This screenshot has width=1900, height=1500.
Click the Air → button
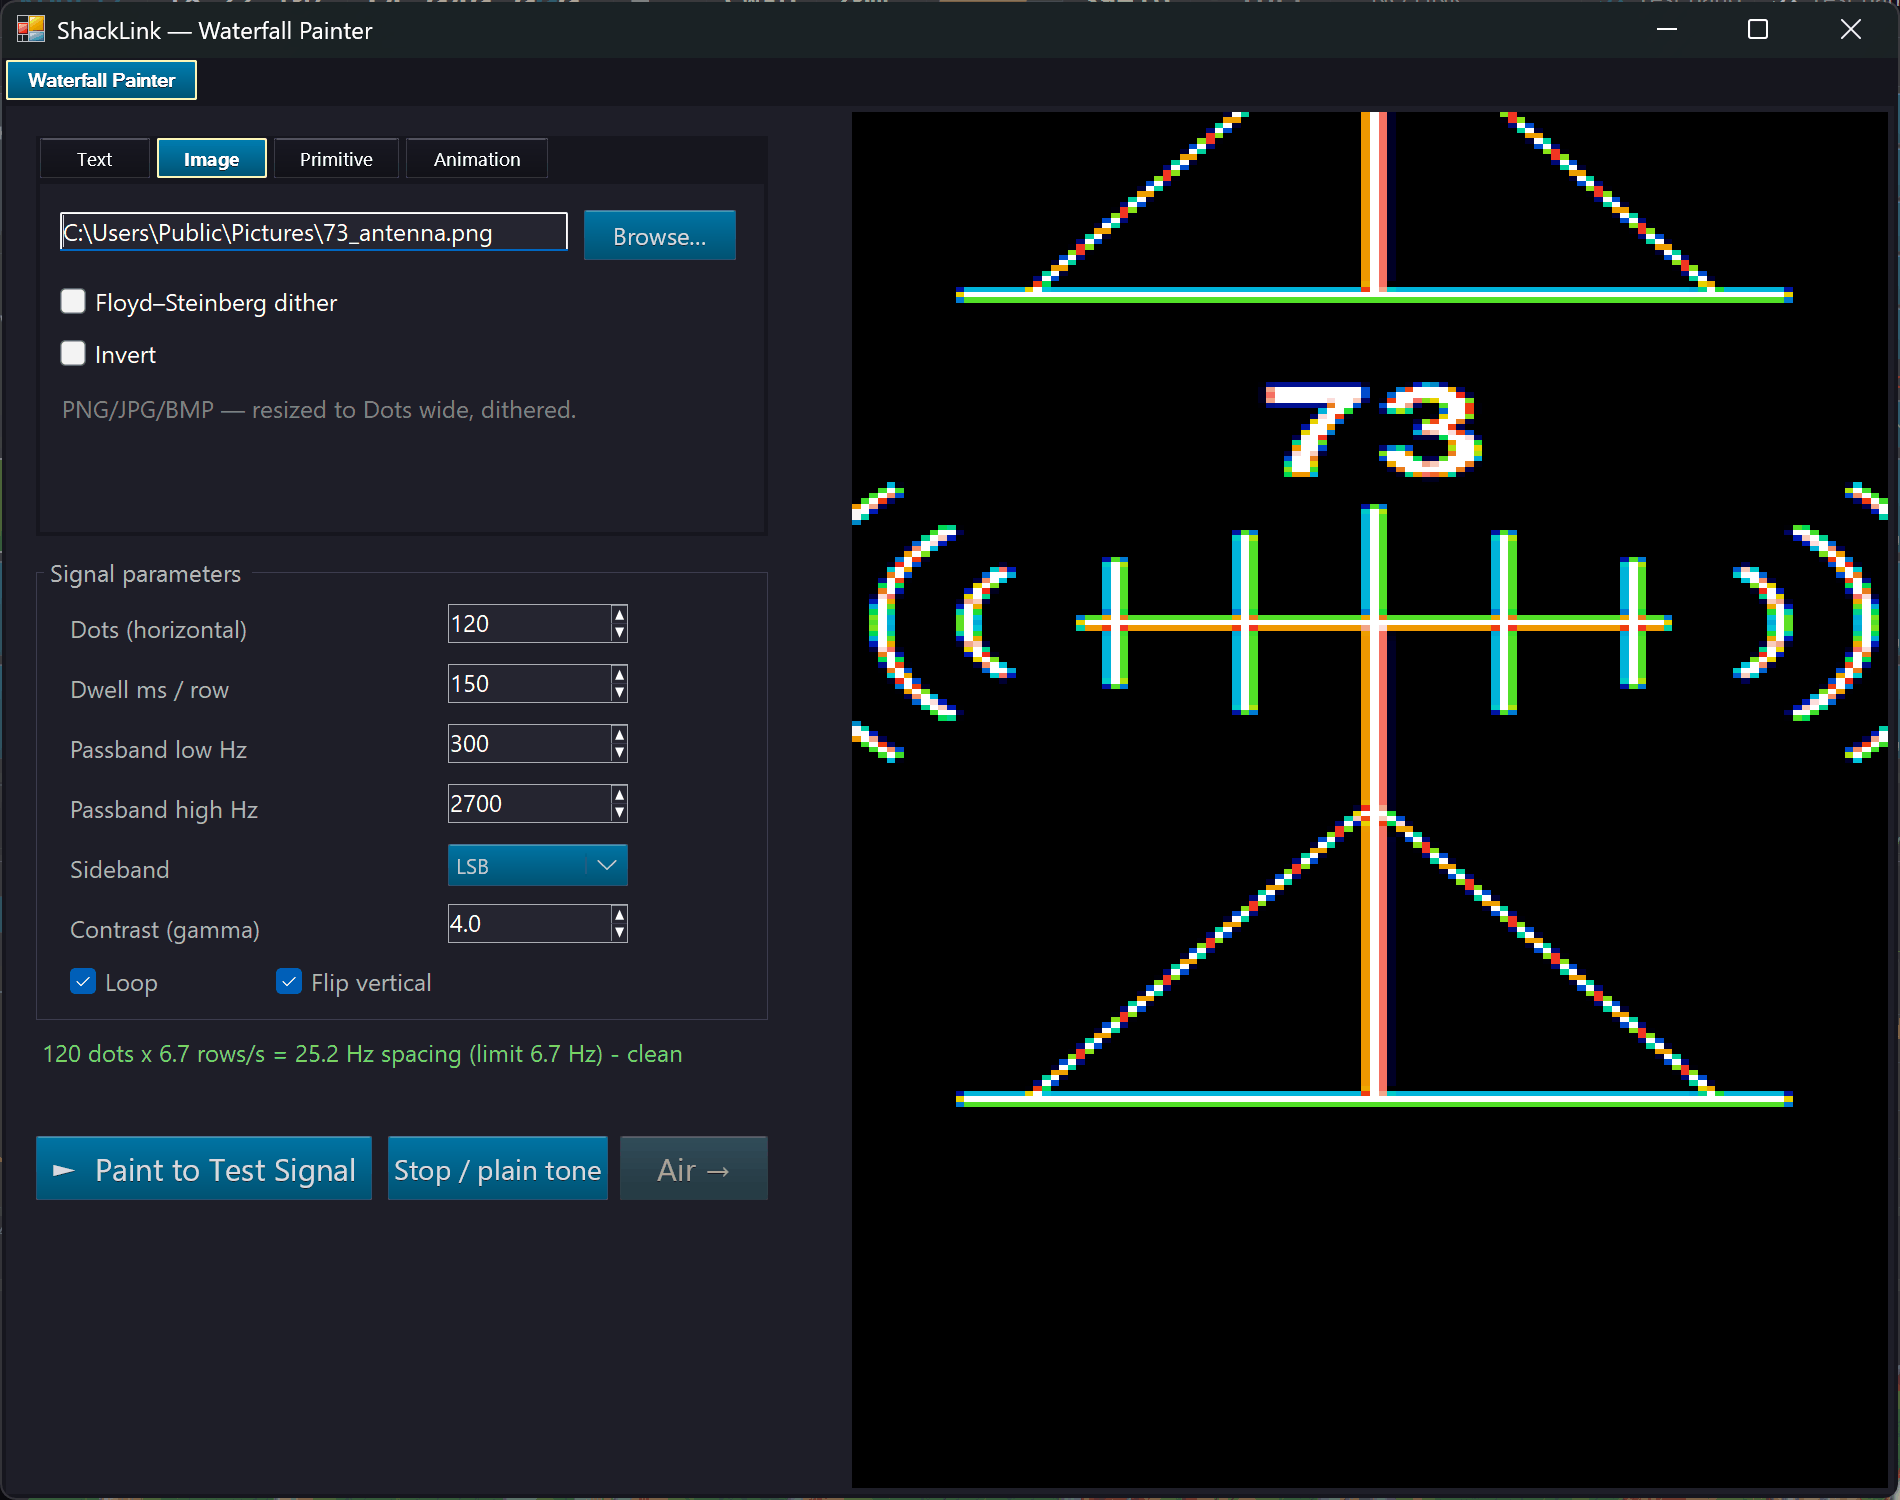point(694,1168)
